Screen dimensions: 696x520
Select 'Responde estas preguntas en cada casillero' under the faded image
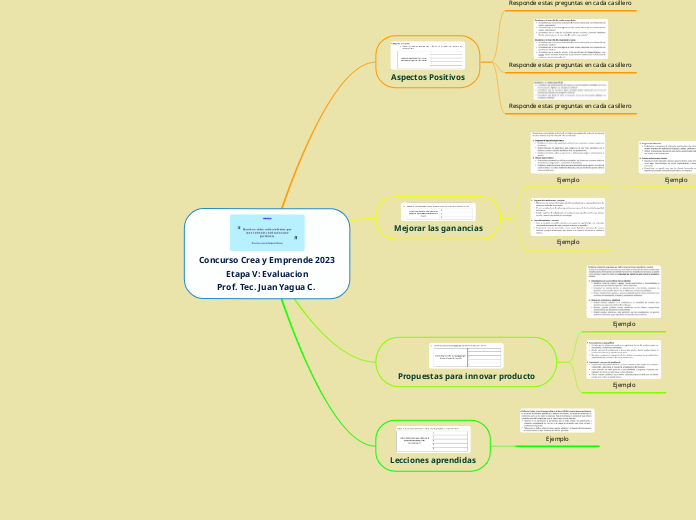tap(570, 106)
